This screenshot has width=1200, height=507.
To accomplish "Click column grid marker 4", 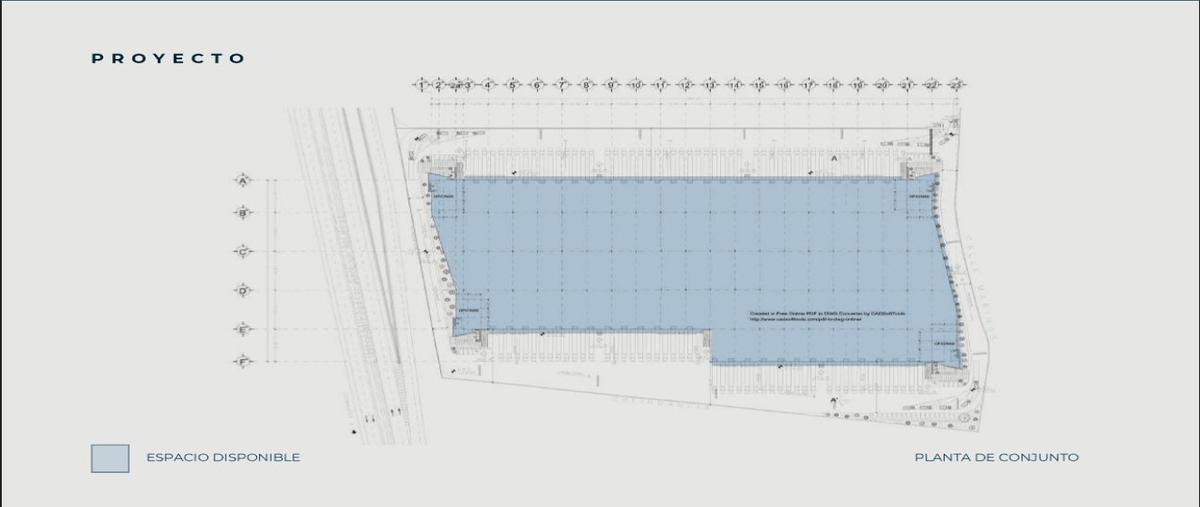I will click(x=488, y=84).
